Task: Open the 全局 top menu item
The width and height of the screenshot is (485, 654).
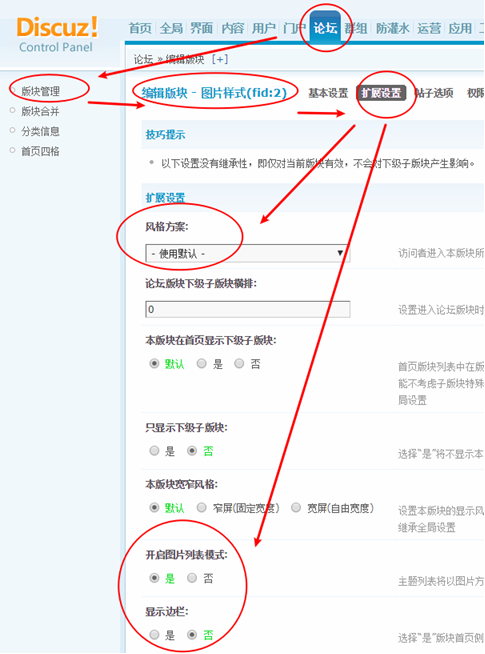Action: 171,28
